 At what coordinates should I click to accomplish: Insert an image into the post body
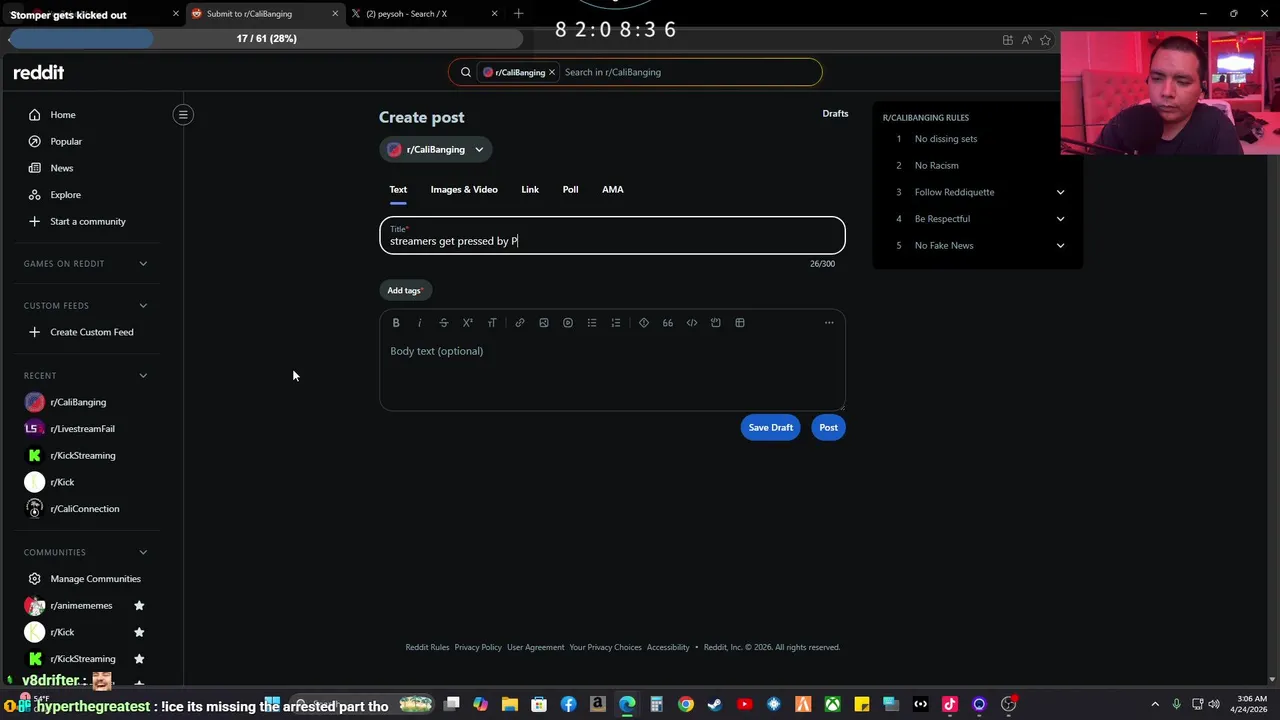click(x=544, y=323)
